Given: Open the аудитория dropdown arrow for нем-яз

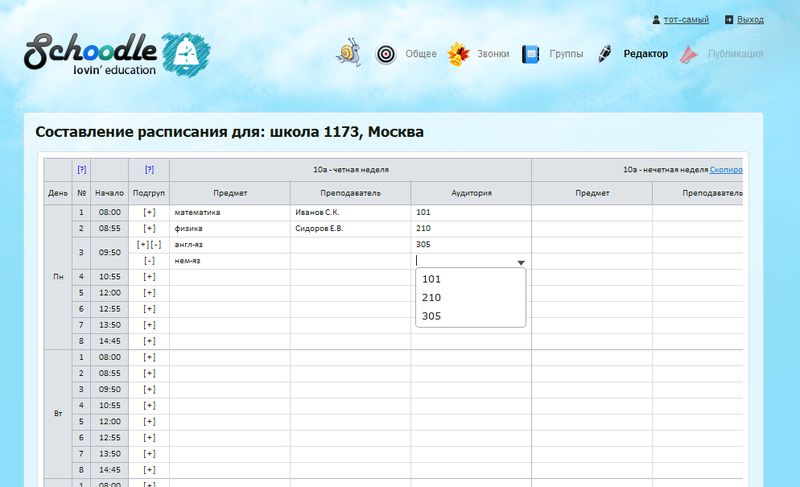Looking at the screenshot, I should click(x=521, y=263).
